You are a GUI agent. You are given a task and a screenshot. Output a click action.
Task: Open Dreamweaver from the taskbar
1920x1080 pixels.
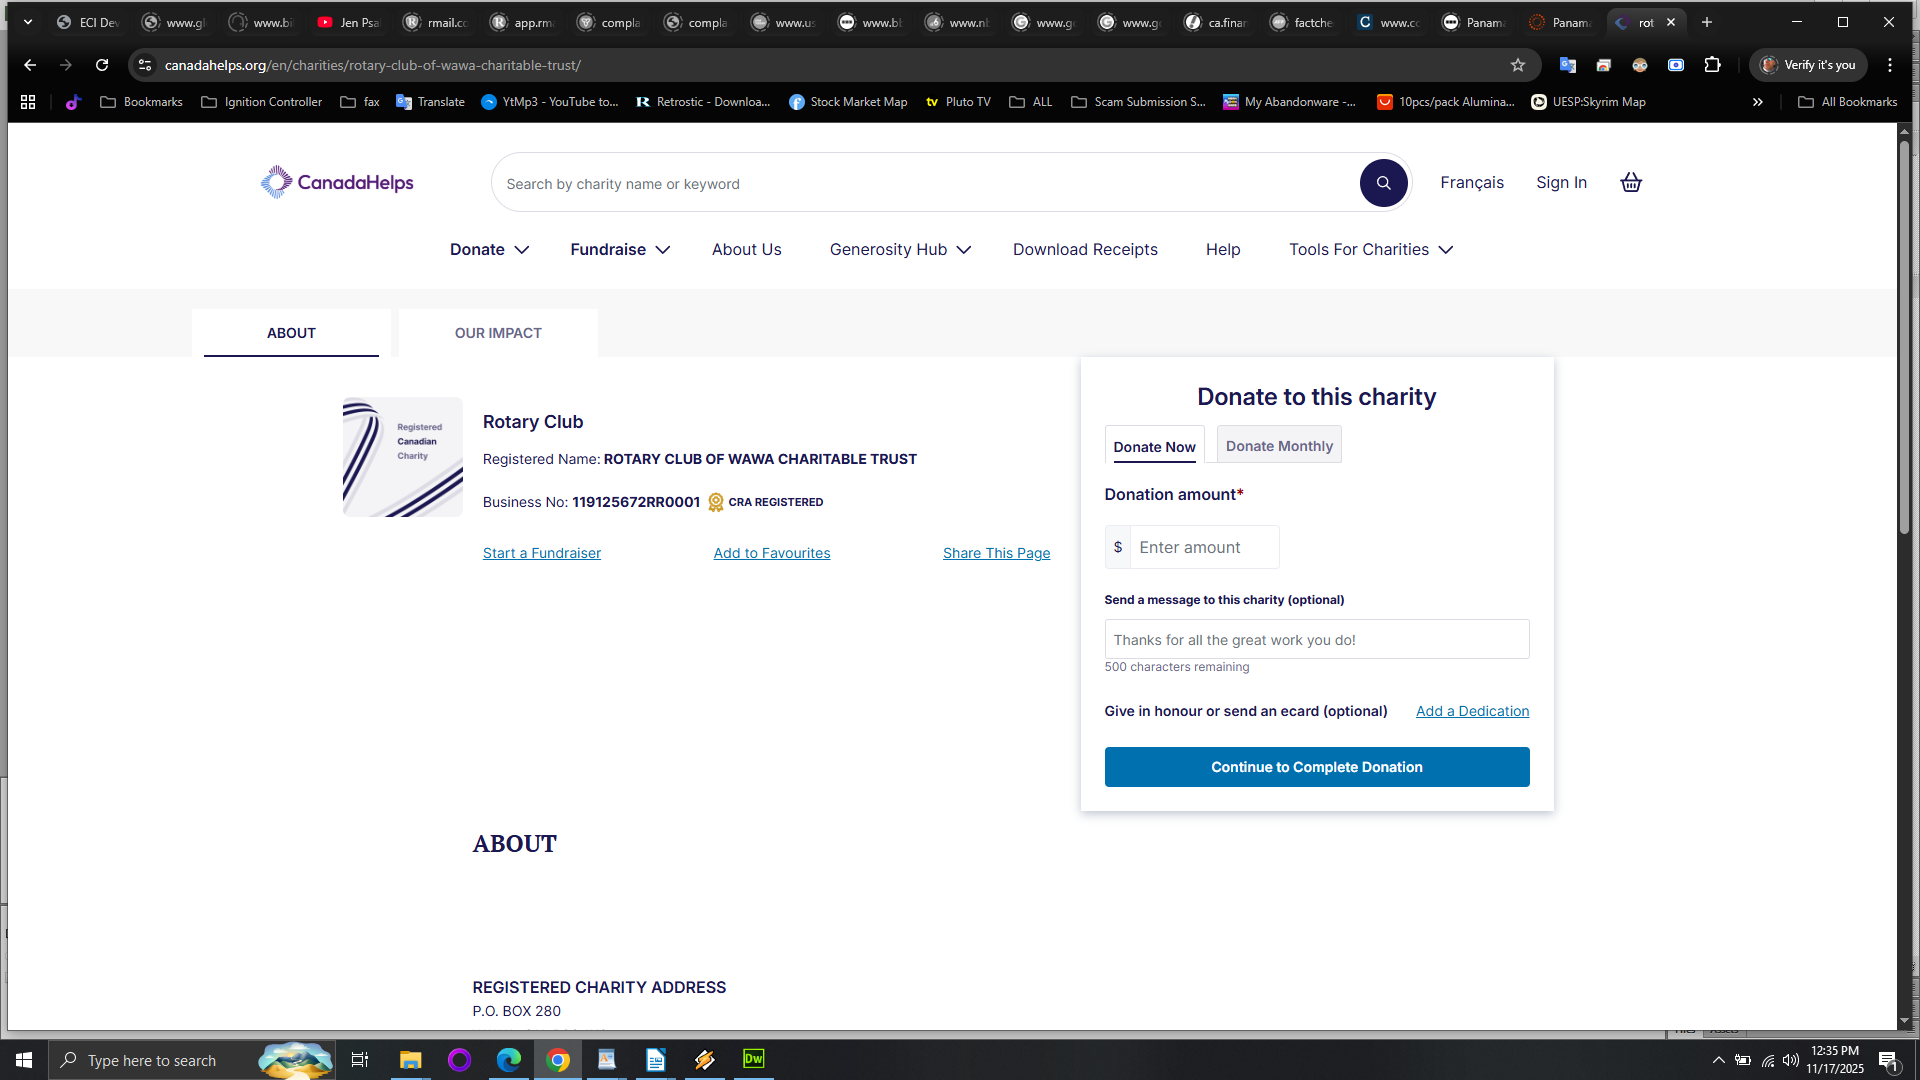point(753,1059)
